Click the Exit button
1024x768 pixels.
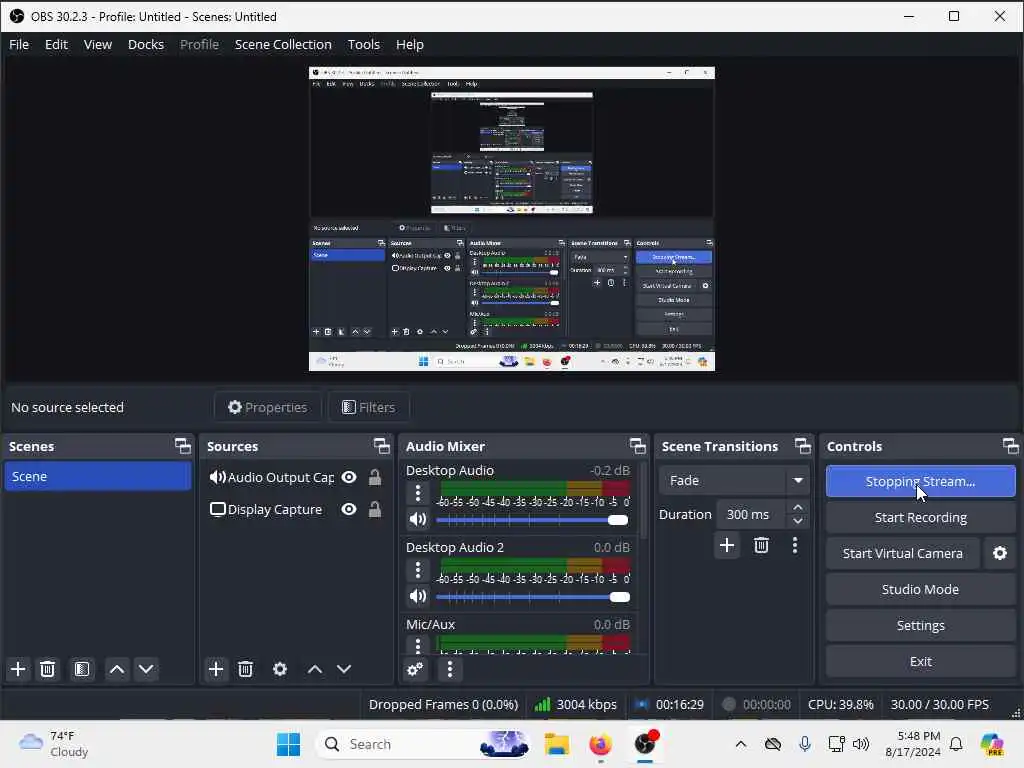coord(920,661)
